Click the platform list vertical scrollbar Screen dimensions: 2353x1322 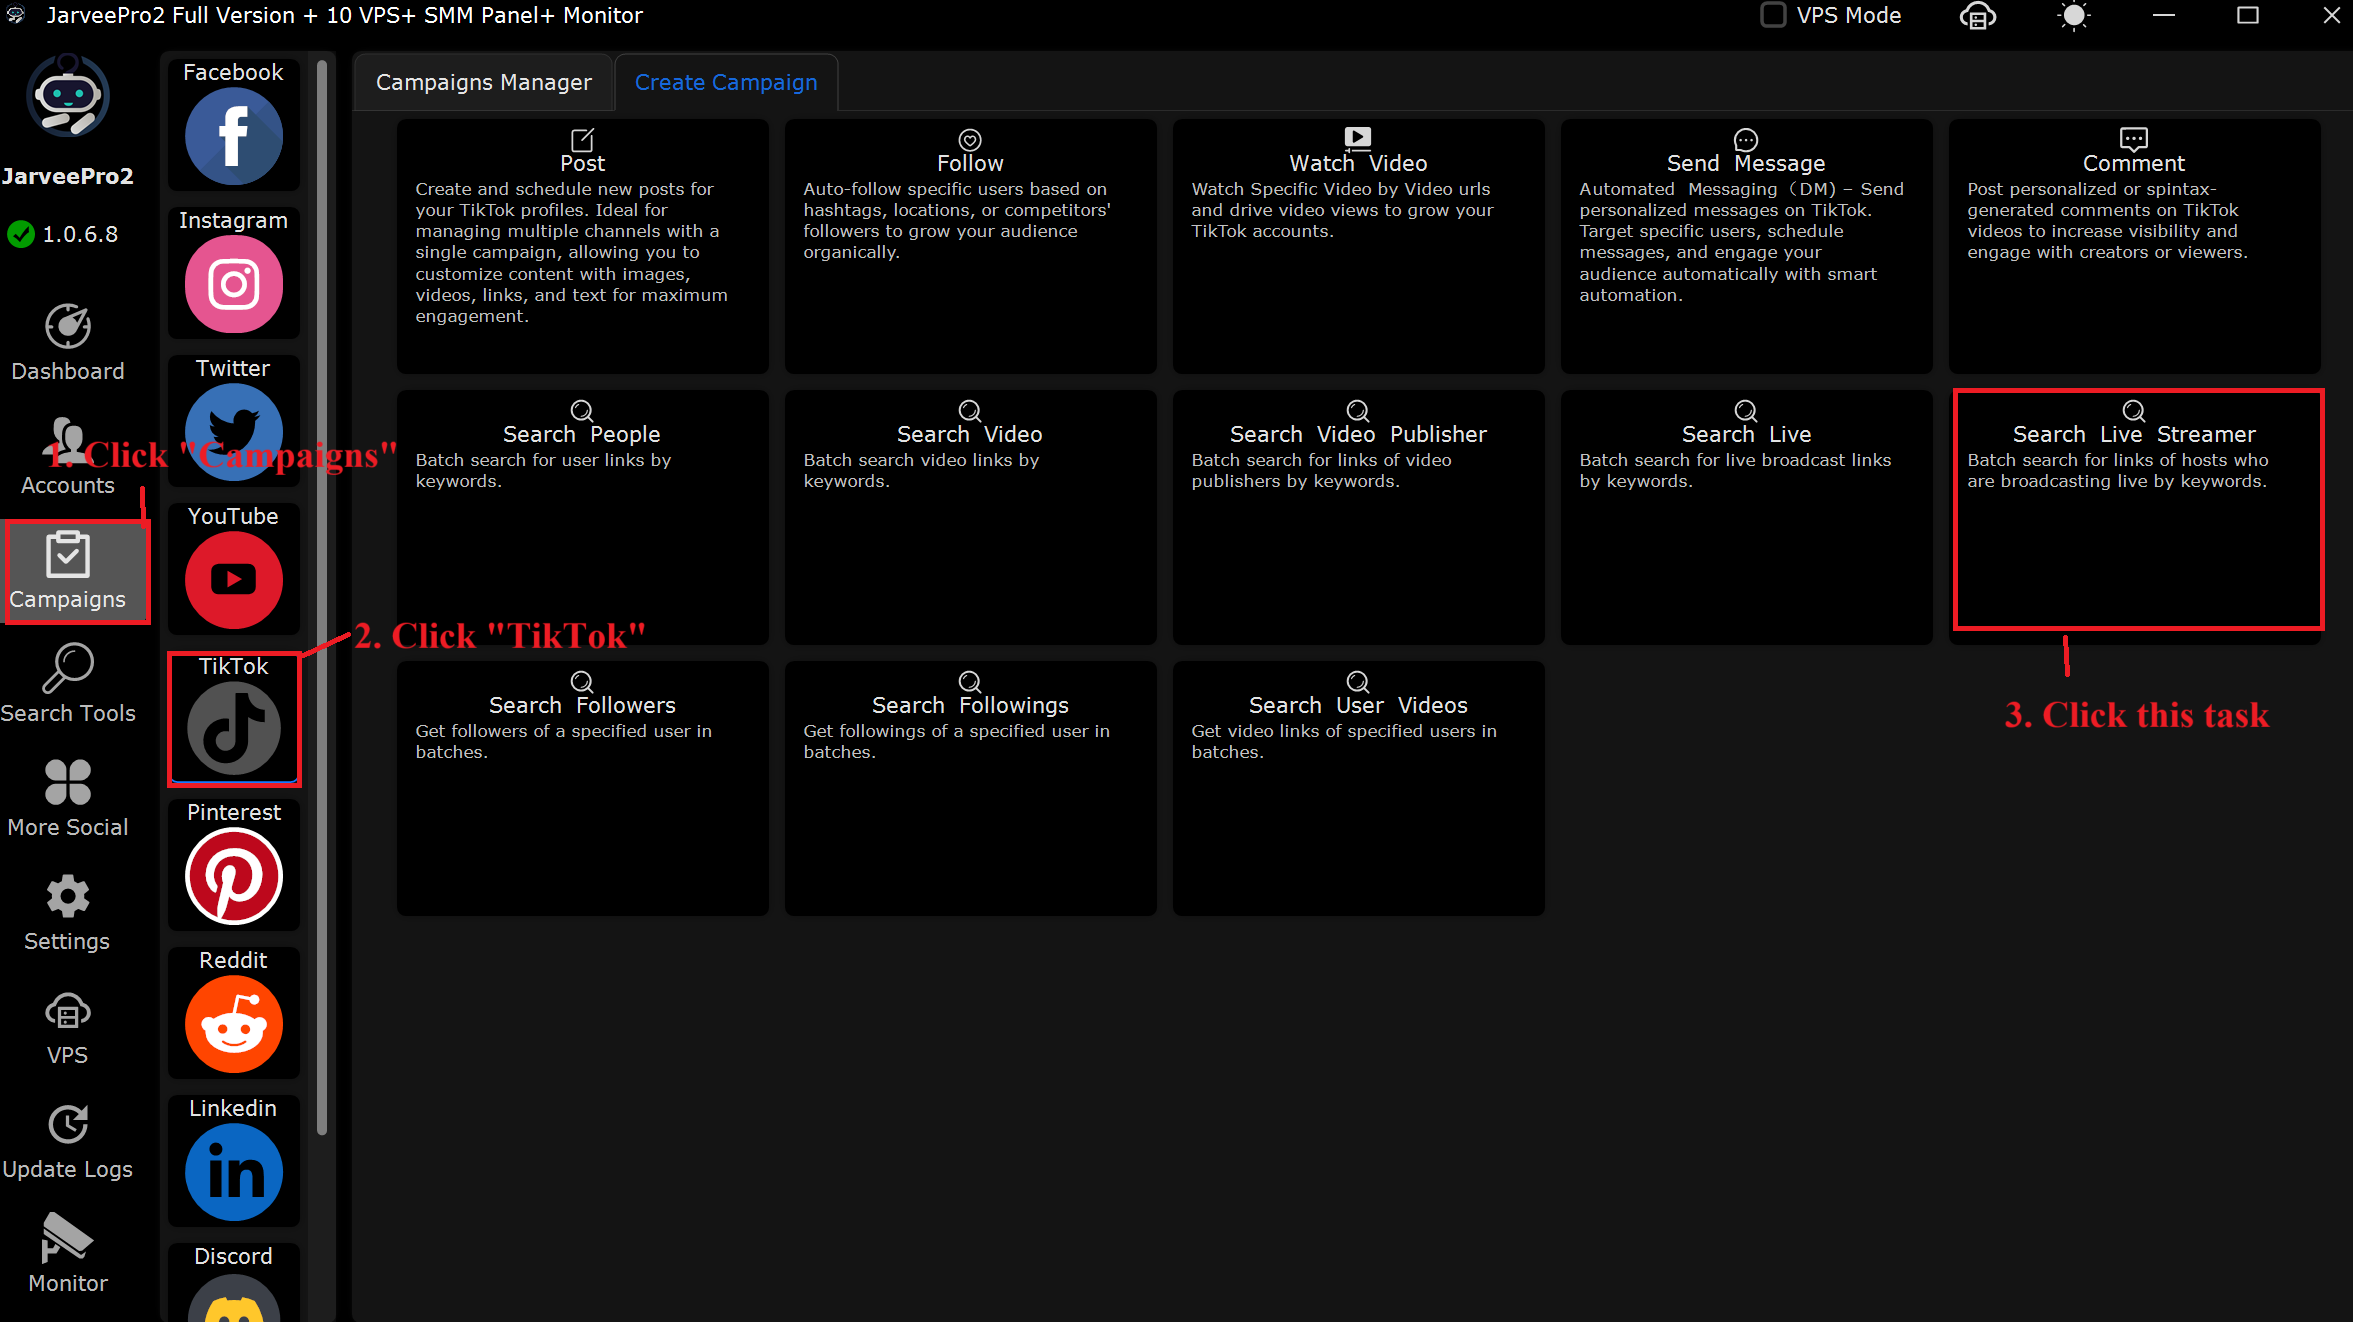(x=322, y=598)
